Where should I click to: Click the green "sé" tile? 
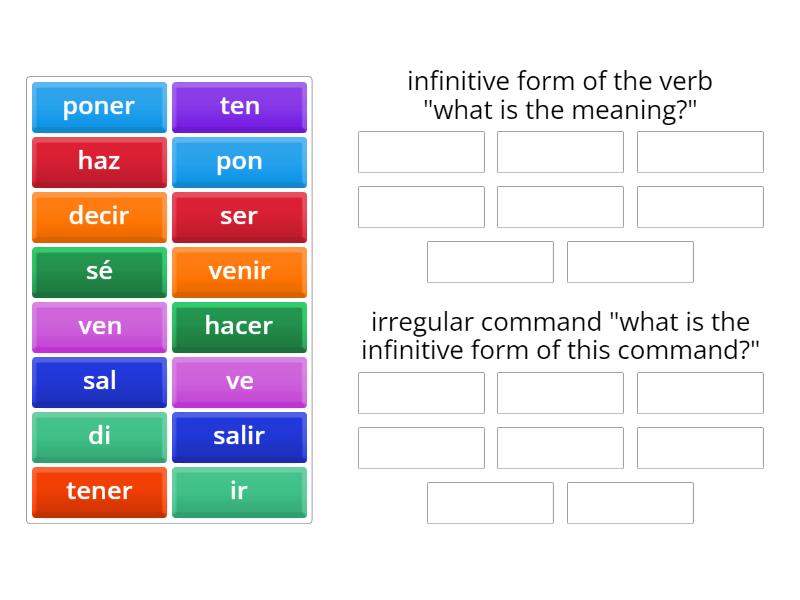click(99, 272)
